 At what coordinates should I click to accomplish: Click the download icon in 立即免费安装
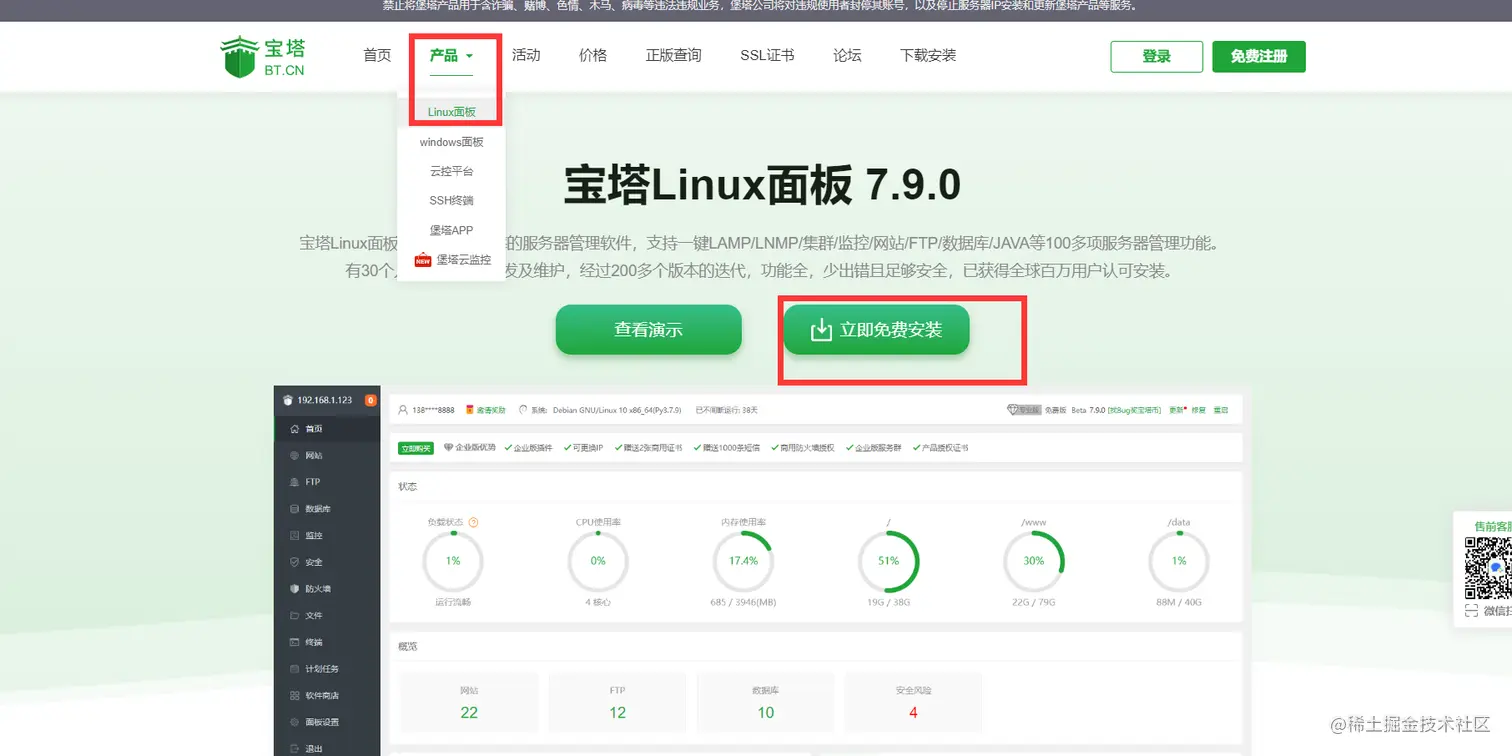(x=820, y=330)
